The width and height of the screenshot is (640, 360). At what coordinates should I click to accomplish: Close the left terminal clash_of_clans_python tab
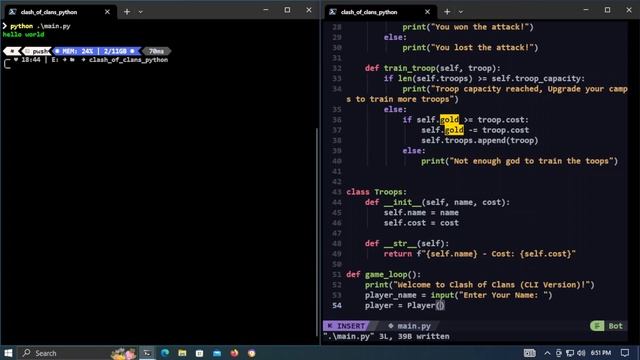(107, 12)
